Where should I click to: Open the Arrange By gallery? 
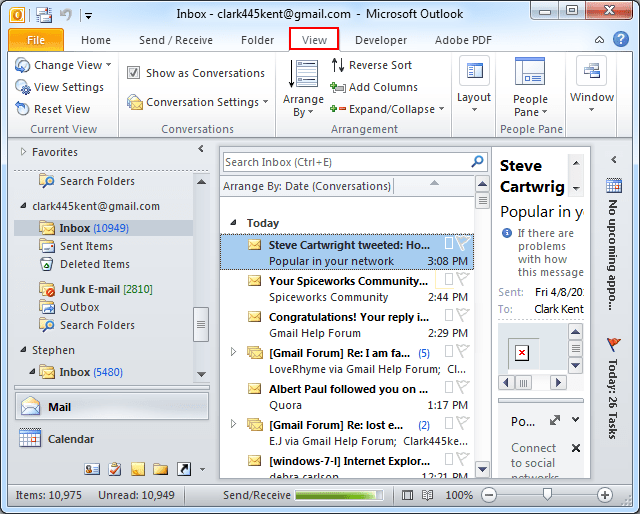pyautogui.click(x=303, y=88)
